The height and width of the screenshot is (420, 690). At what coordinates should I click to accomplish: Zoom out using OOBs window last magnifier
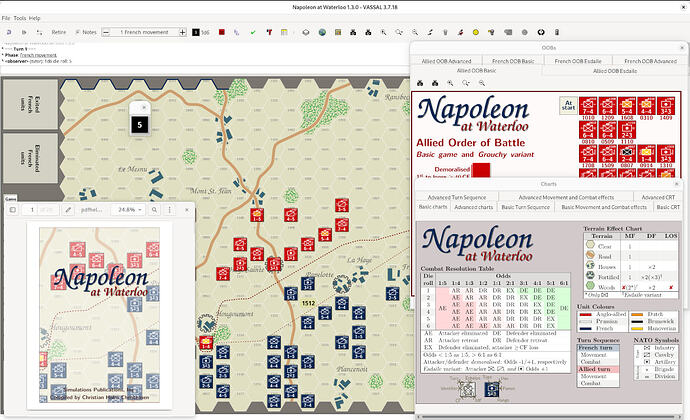tap(482, 83)
